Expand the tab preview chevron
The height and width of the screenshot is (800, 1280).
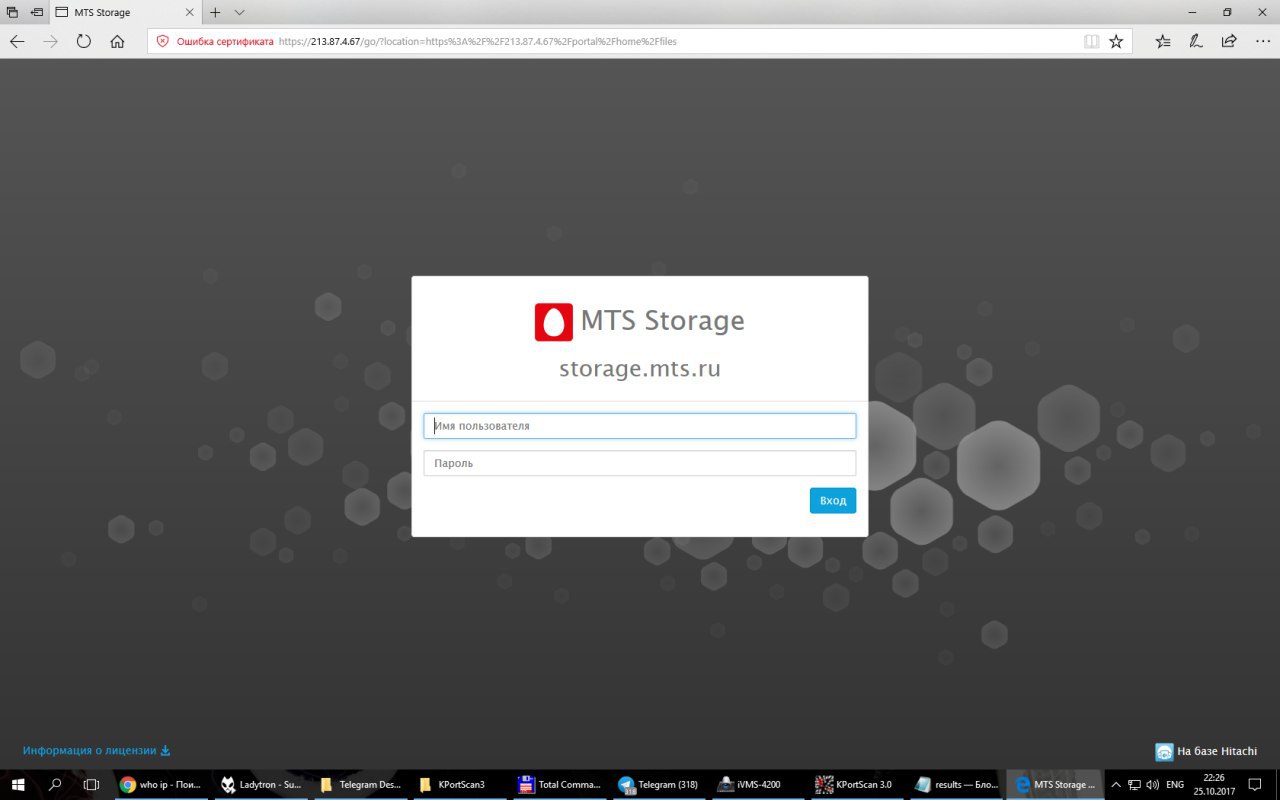(239, 12)
